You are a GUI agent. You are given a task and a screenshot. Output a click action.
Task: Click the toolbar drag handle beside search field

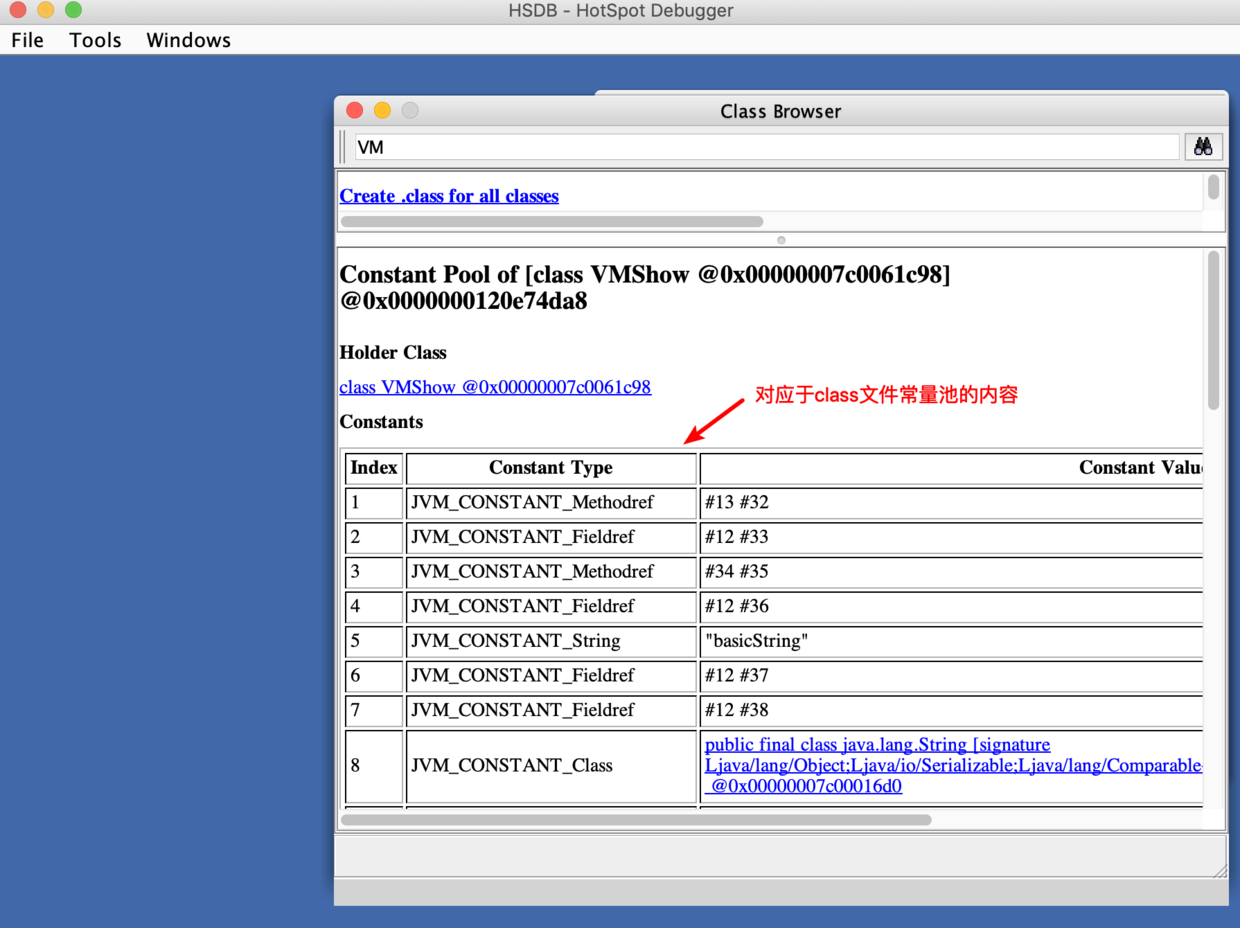click(343, 147)
